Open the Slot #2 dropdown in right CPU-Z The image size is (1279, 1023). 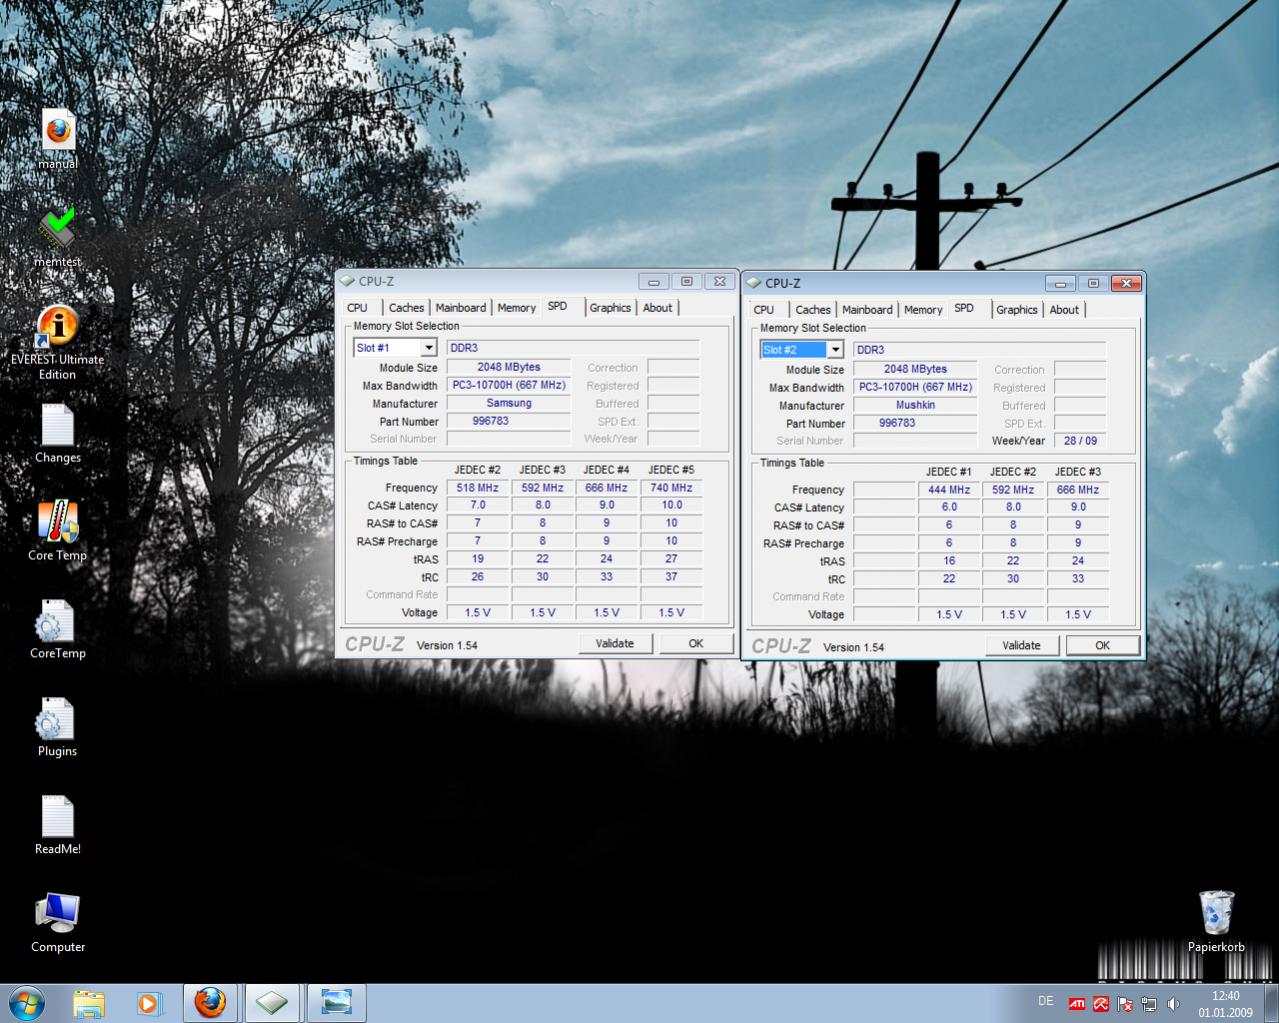click(x=835, y=350)
